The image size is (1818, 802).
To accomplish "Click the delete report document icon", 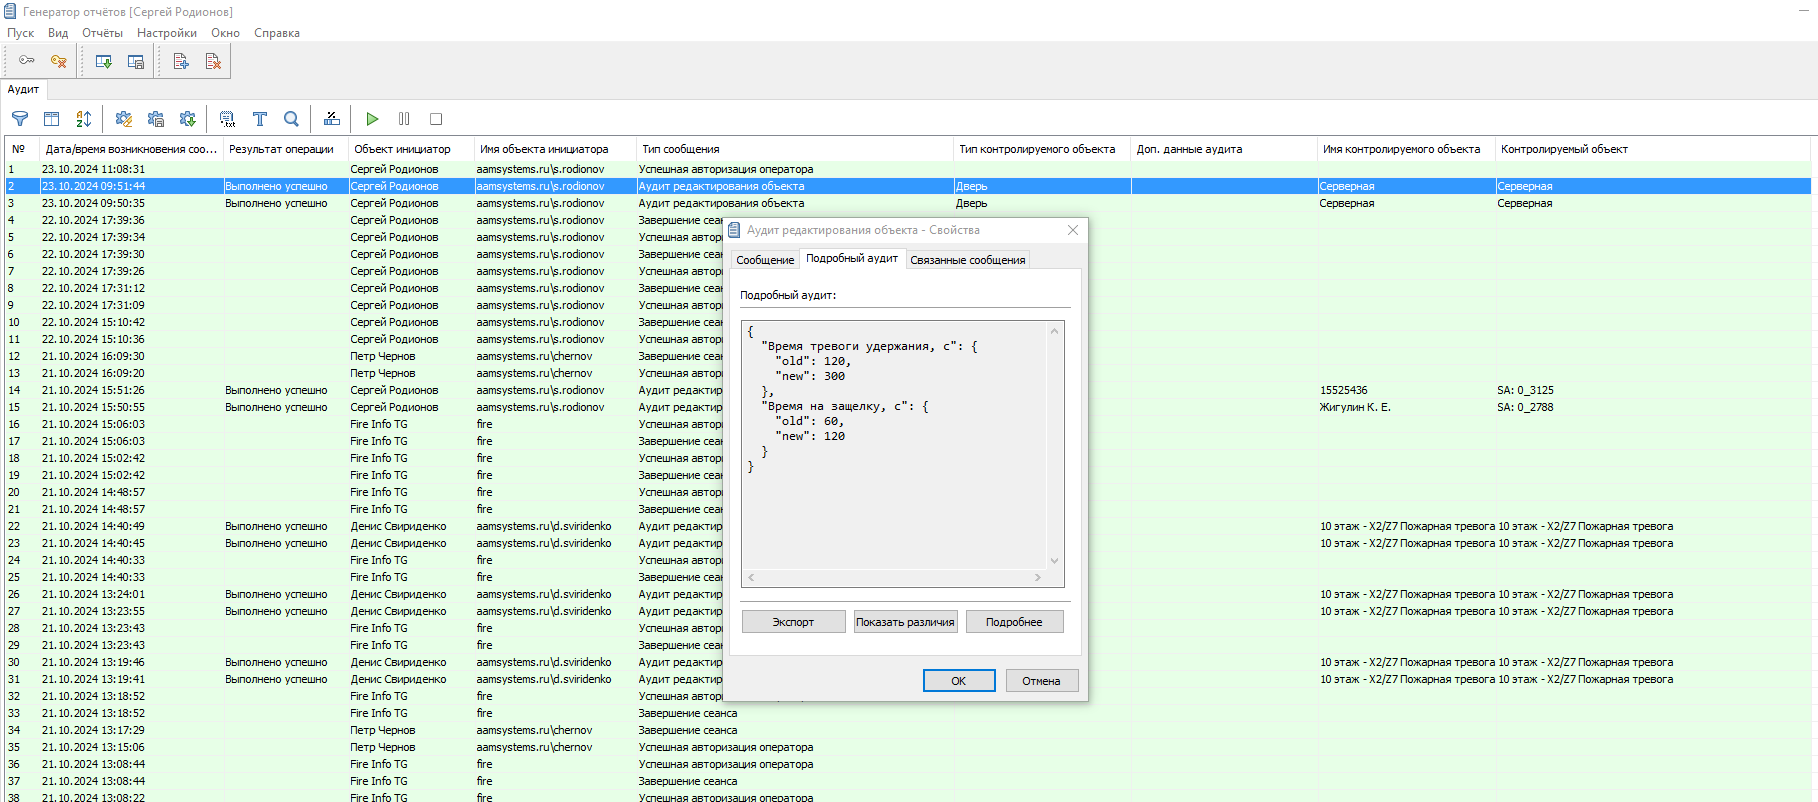I will (x=213, y=61).
